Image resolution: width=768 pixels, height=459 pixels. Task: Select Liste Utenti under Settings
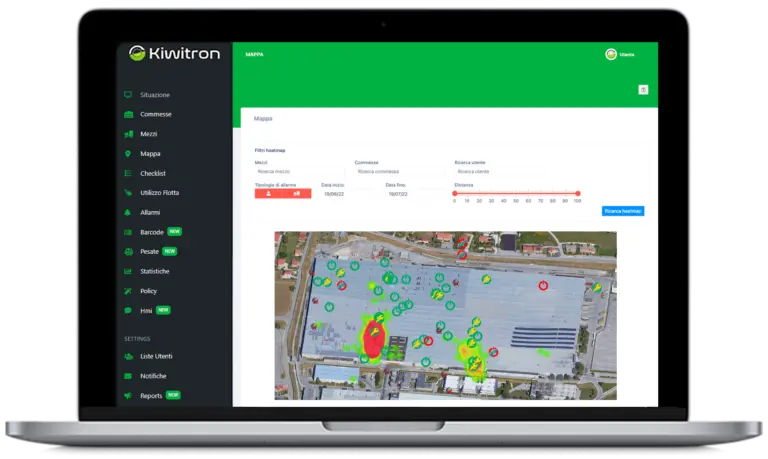coord(157,356)
